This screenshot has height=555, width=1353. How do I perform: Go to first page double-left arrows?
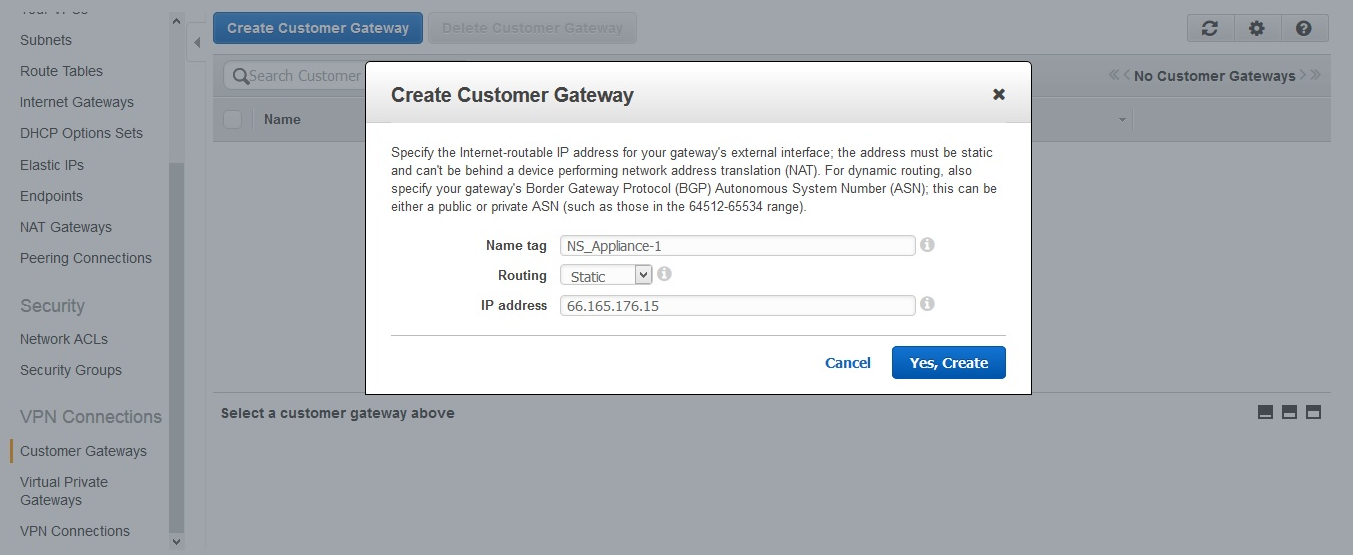tap(1114, 75)
